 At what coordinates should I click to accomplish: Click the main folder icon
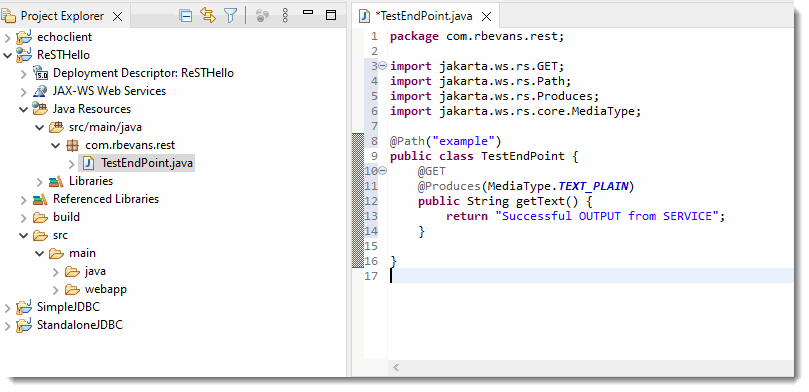56,253
